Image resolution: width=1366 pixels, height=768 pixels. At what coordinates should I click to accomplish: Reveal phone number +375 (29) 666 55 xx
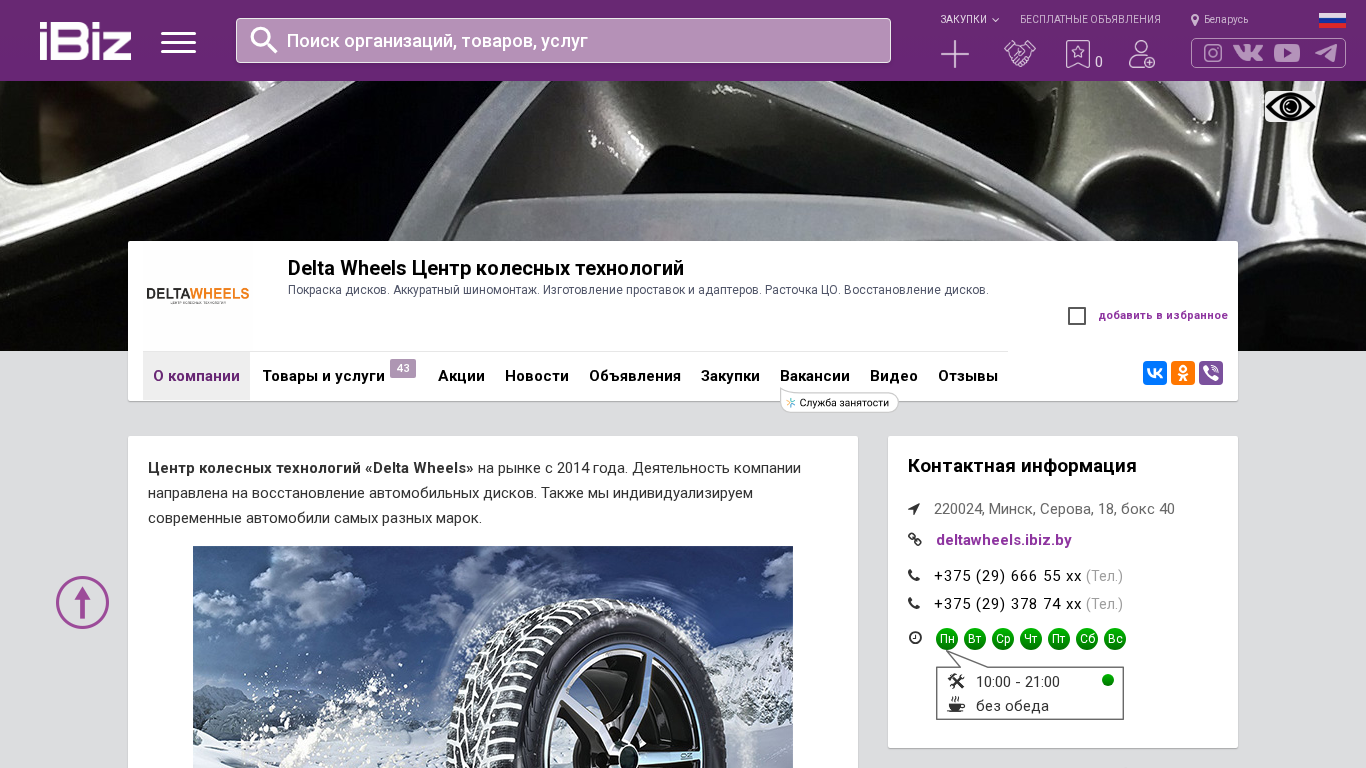(x=1008, y=576)
